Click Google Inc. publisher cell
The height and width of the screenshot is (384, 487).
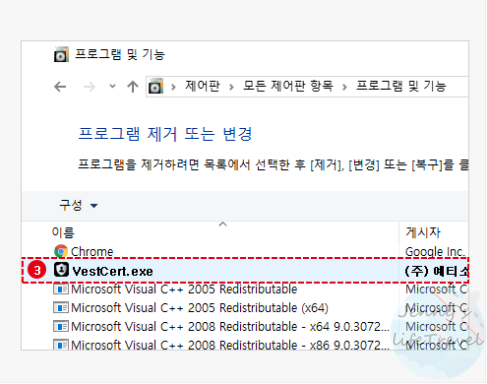[x=435, y=252]
